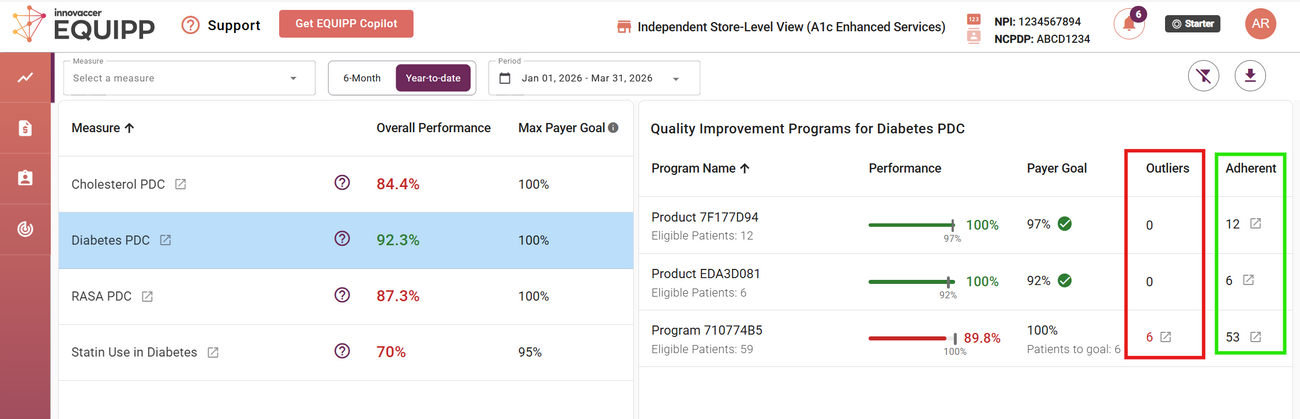Open the Period date range dropdown

click(594, 78)
